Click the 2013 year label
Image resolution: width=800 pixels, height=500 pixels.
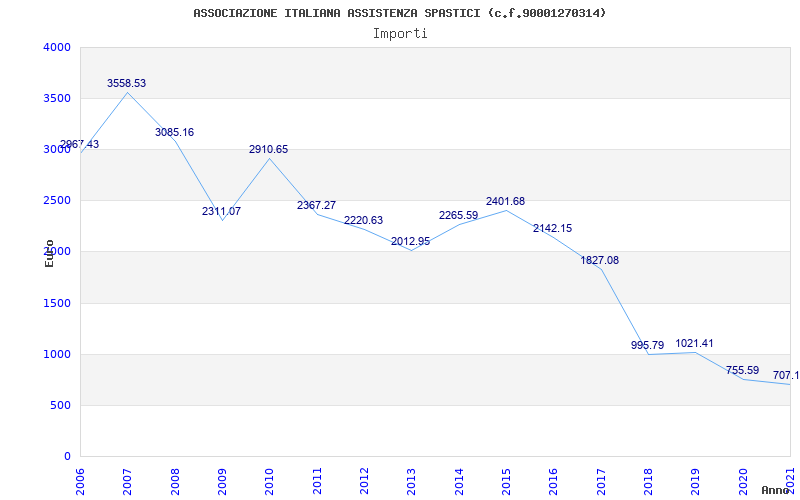pos(411,481)
